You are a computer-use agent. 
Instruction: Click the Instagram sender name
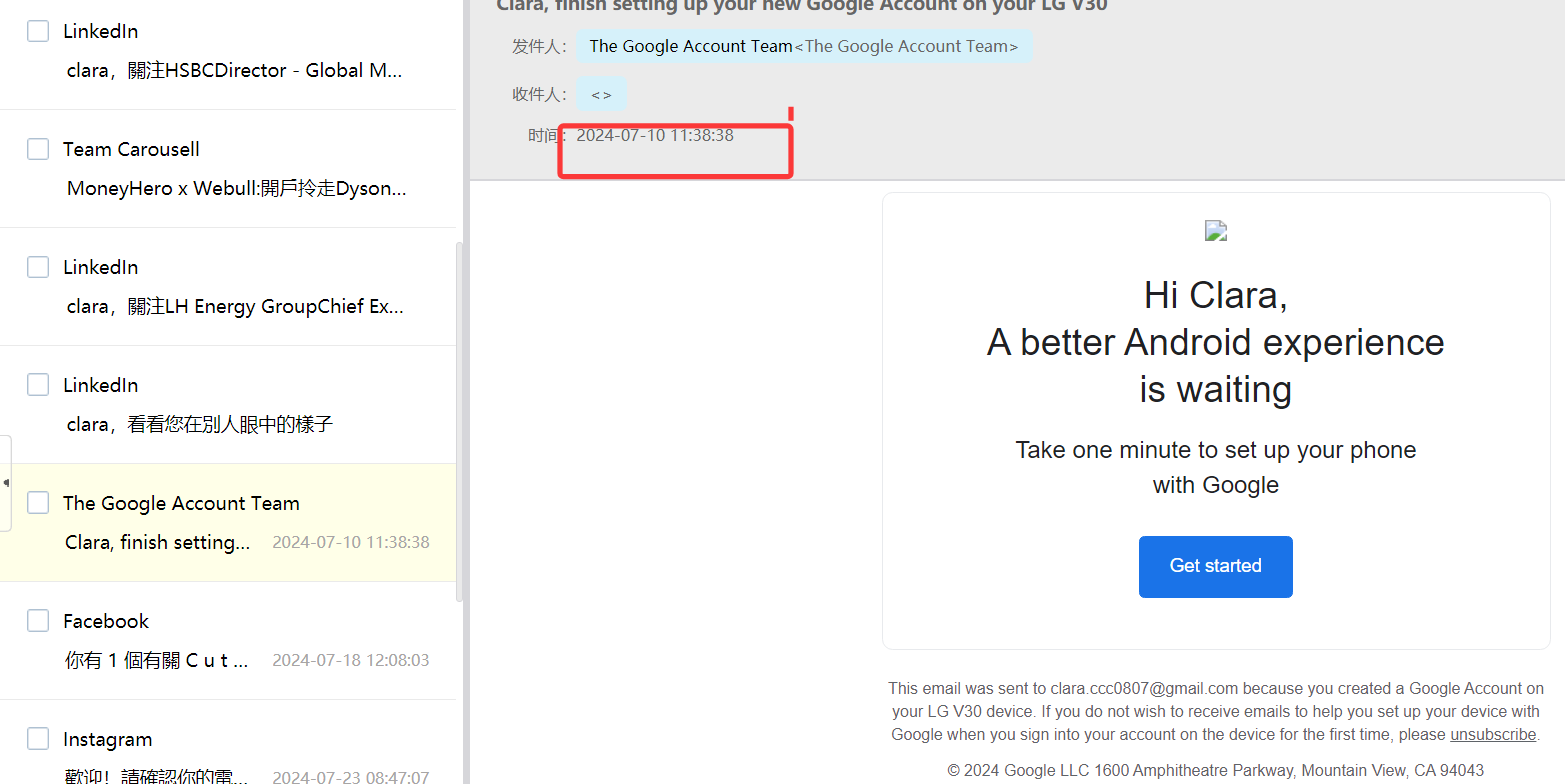click(x=108, y=739)
